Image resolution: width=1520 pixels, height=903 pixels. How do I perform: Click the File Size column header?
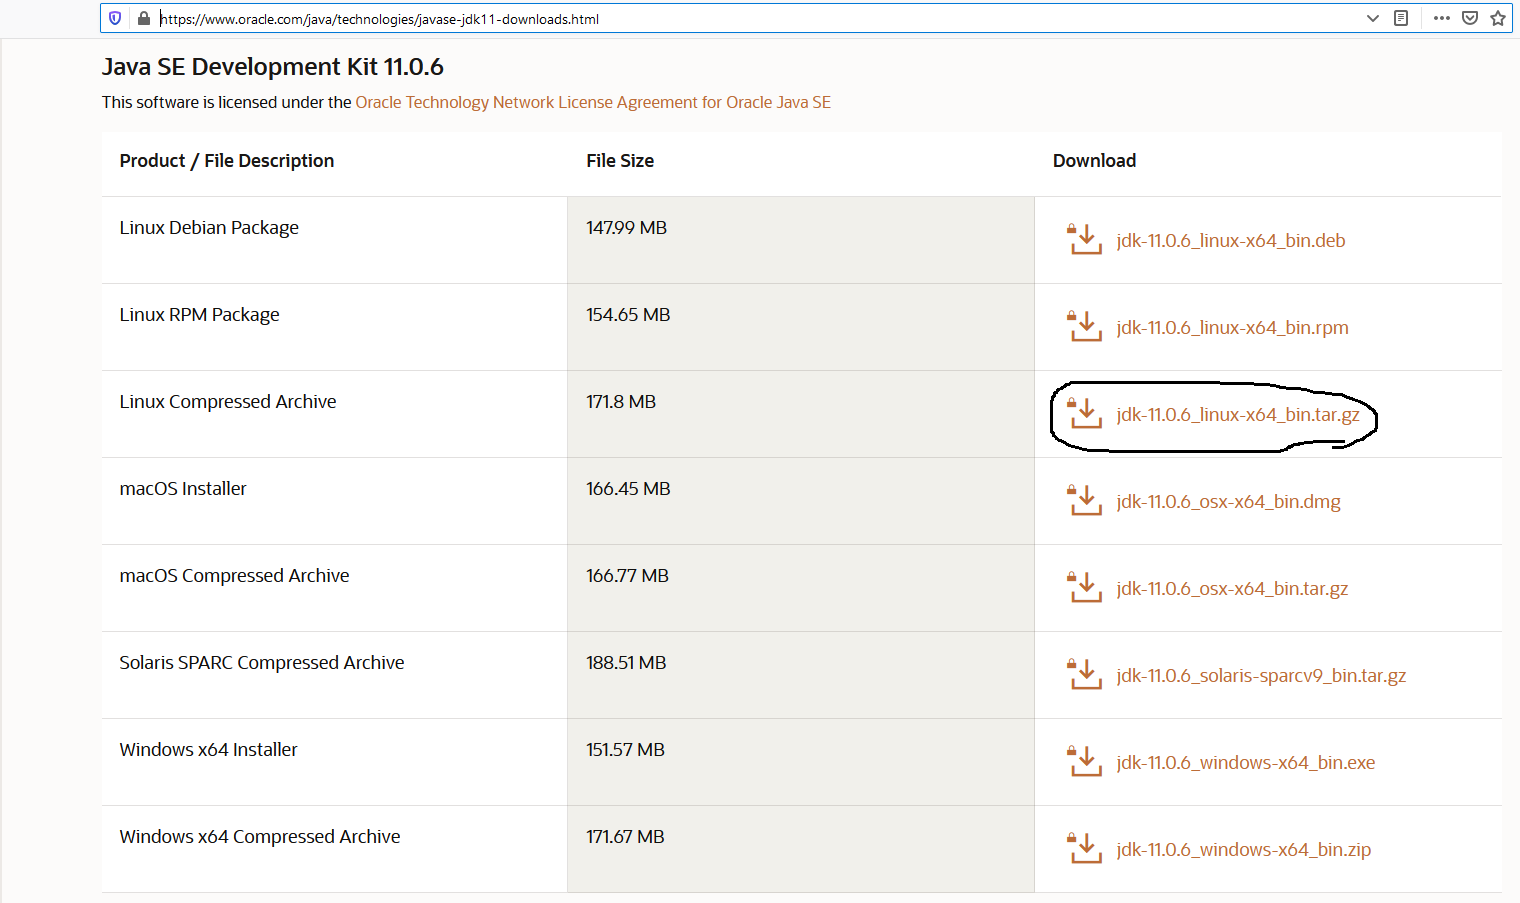point(620,161)
